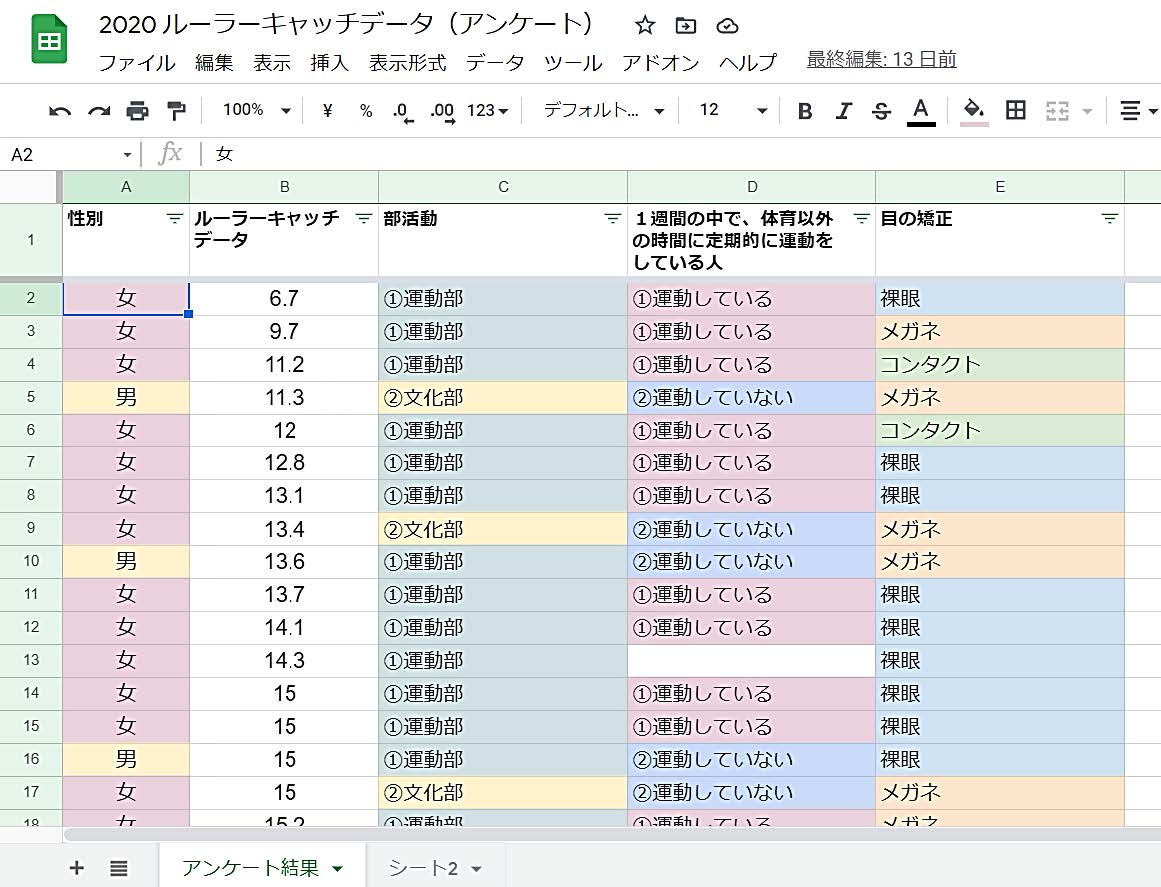Open the 100% zoom dropdown
The width and height of the screenshot is (1161, 887).
coord(256,111)
